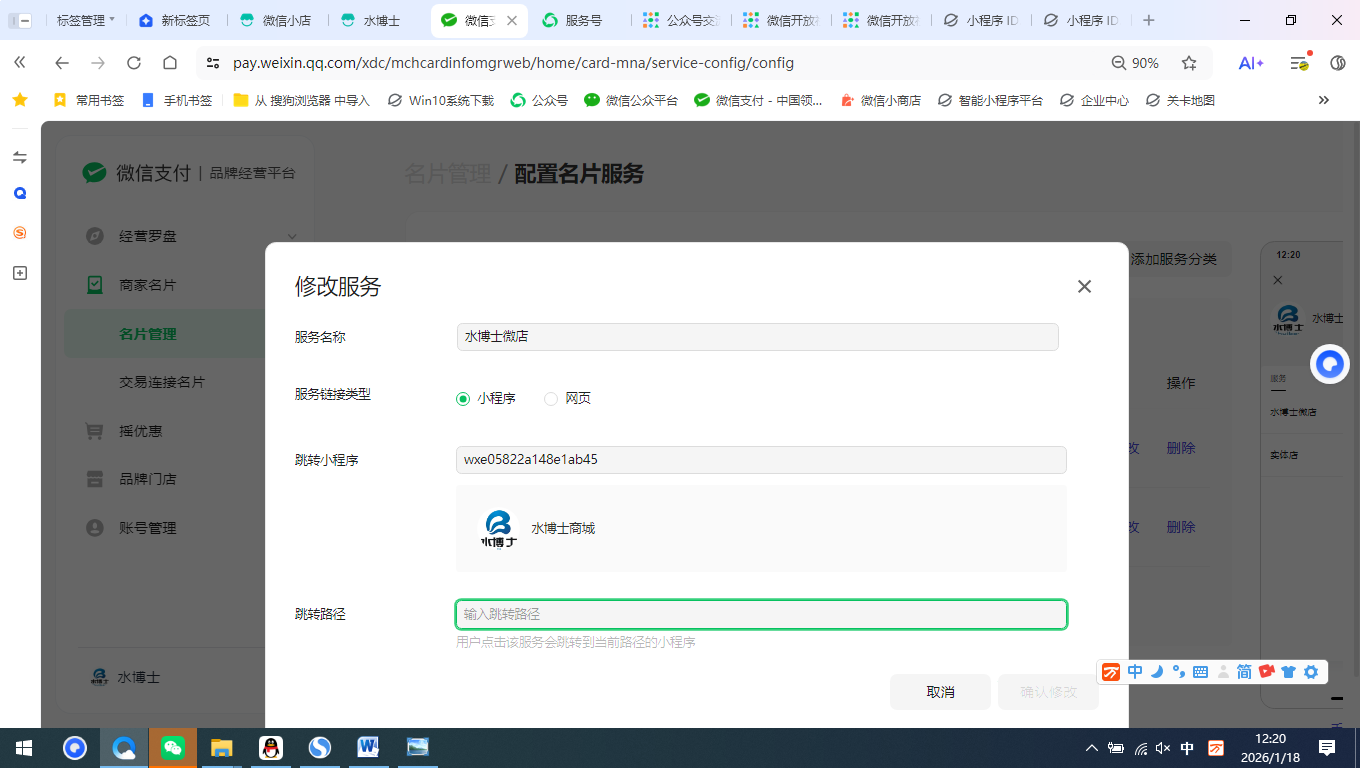Open the shirt skin icon in input toolbar
1360x768 pixels.
click(1288, 672)
